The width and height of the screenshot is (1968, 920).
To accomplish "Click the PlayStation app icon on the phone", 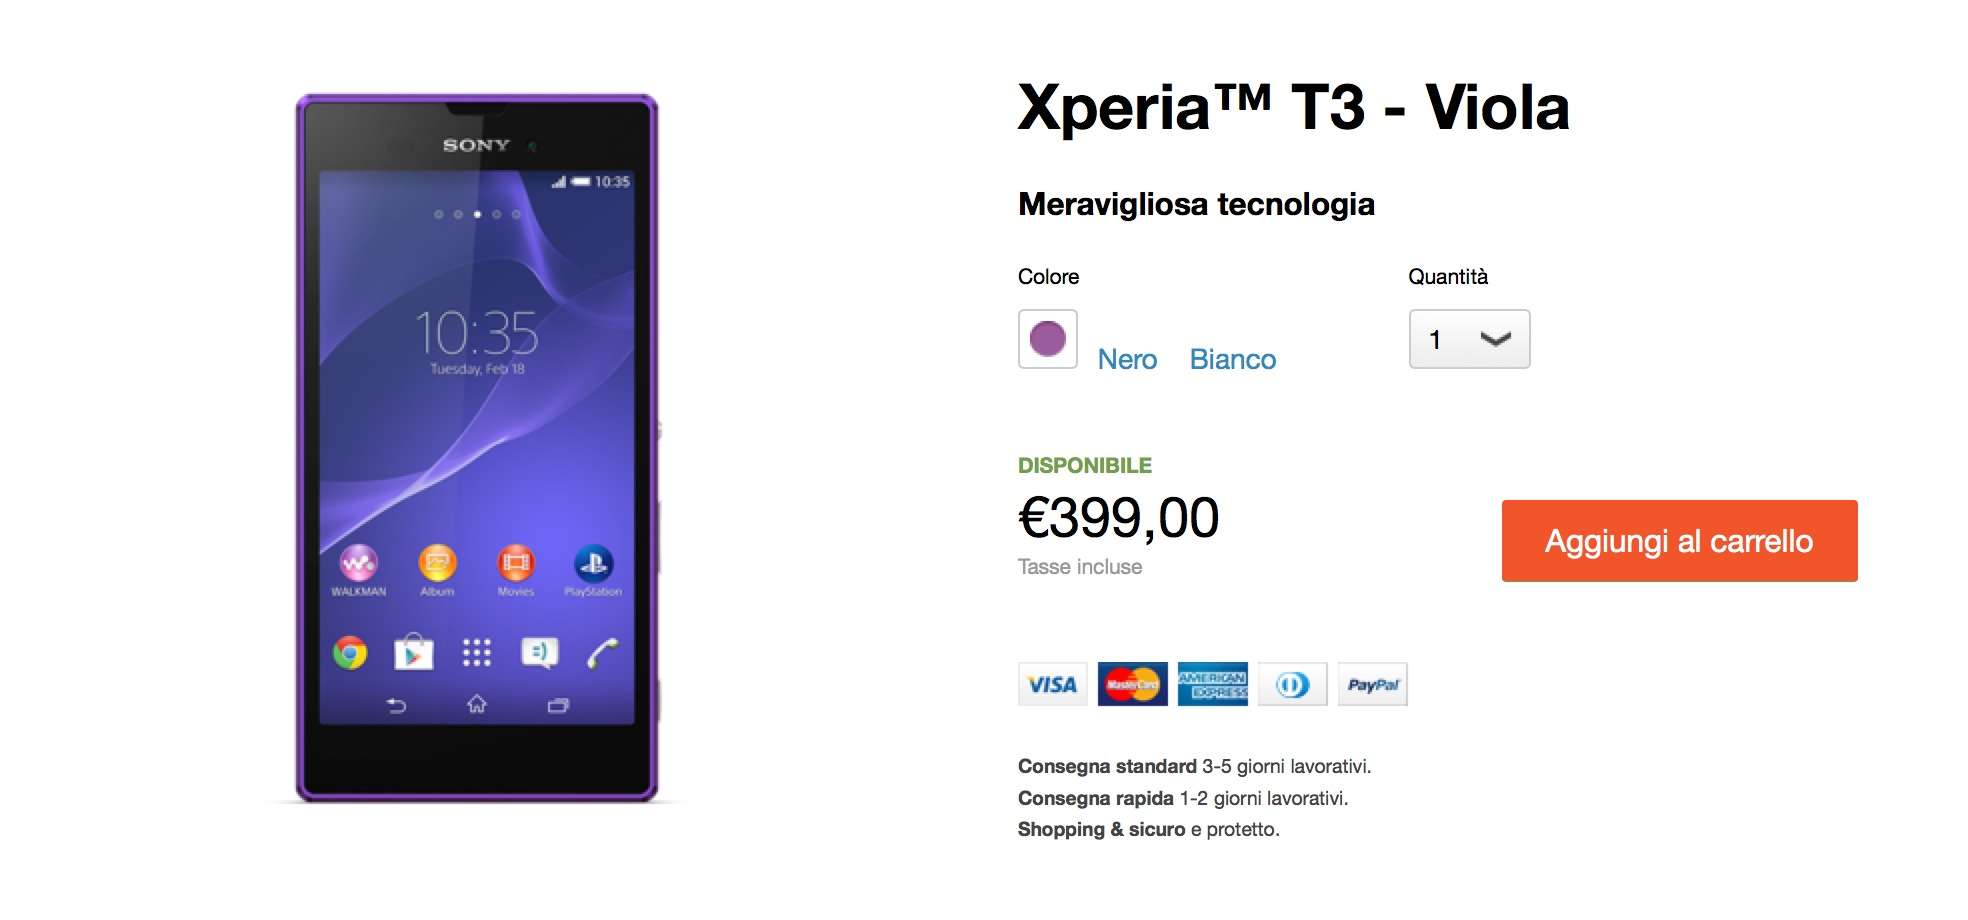I will [x=593, y=564].
